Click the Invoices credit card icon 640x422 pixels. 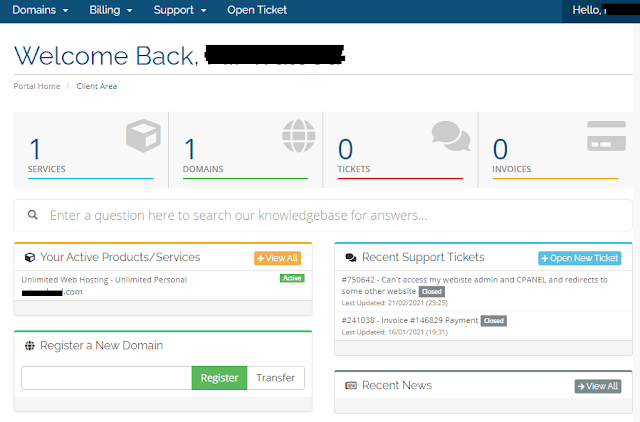pyautogui.click(x=606, y=137)
